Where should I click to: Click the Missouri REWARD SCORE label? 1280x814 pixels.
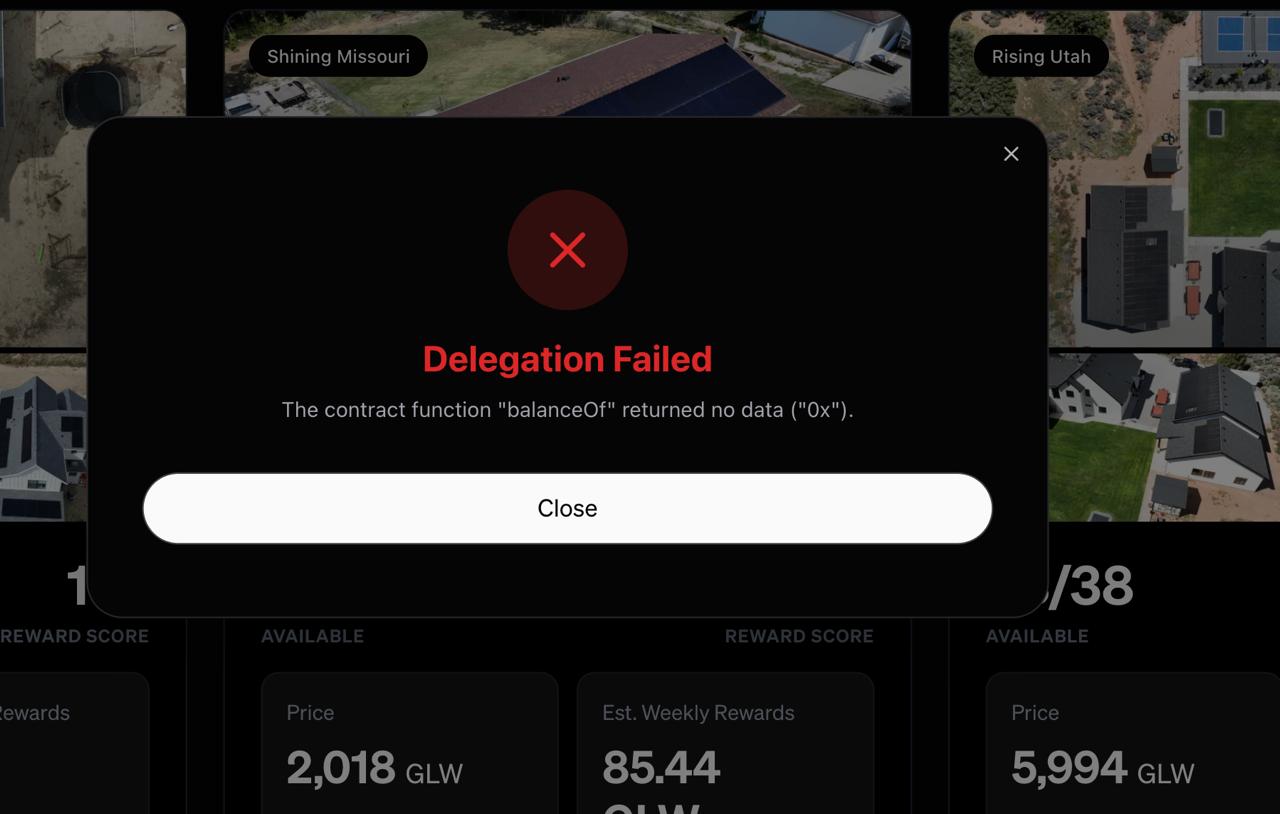799,636
